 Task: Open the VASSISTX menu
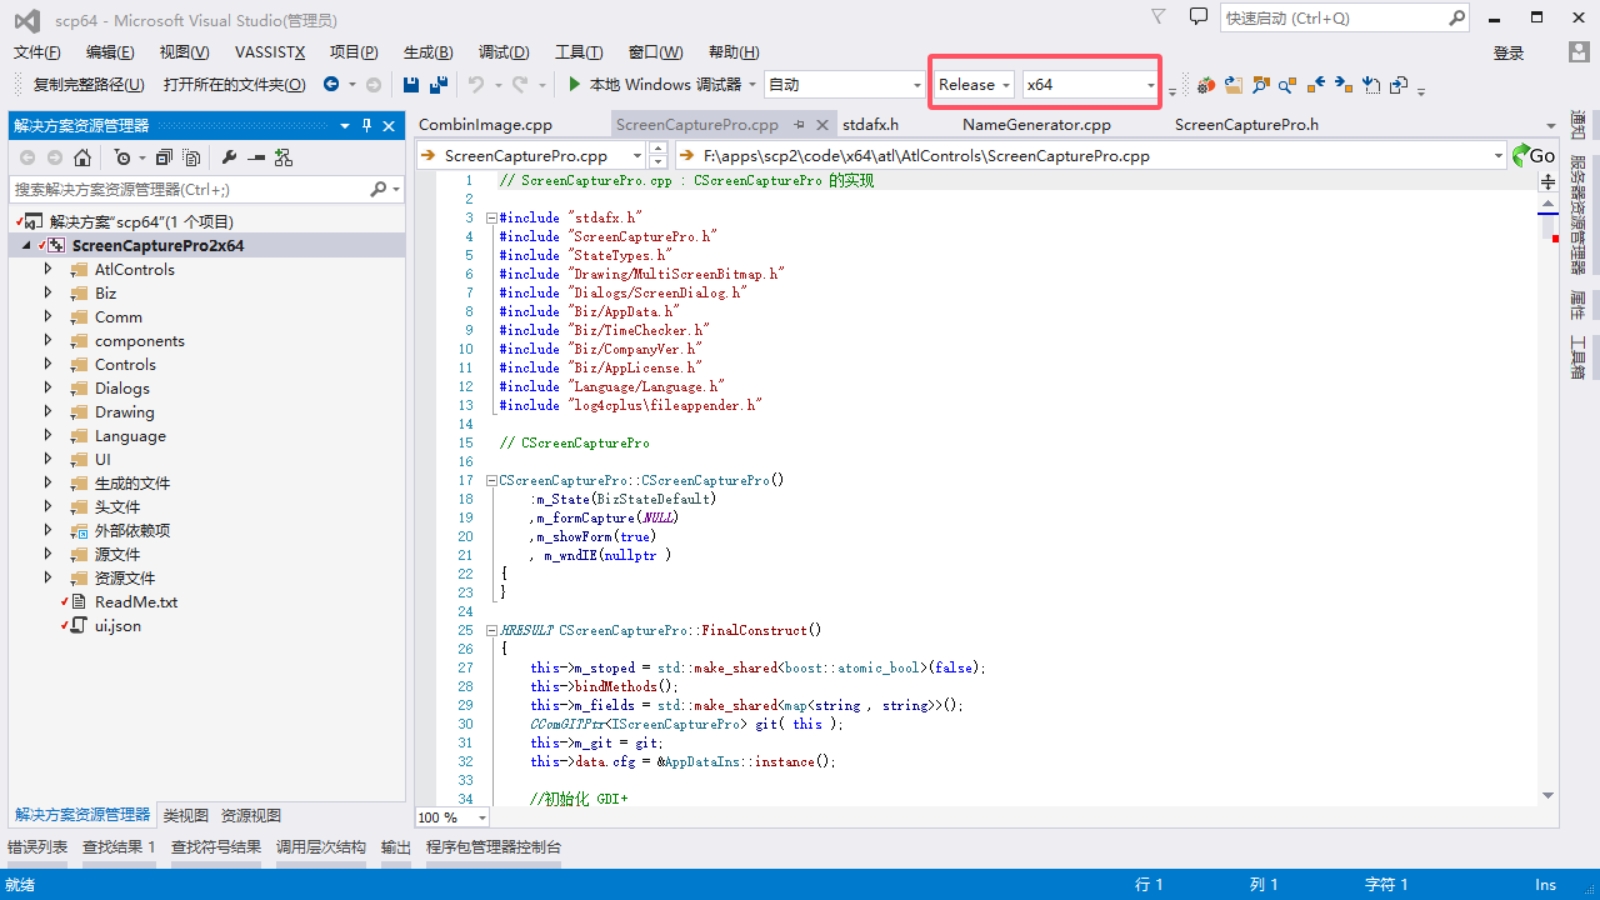coord(269,52)
